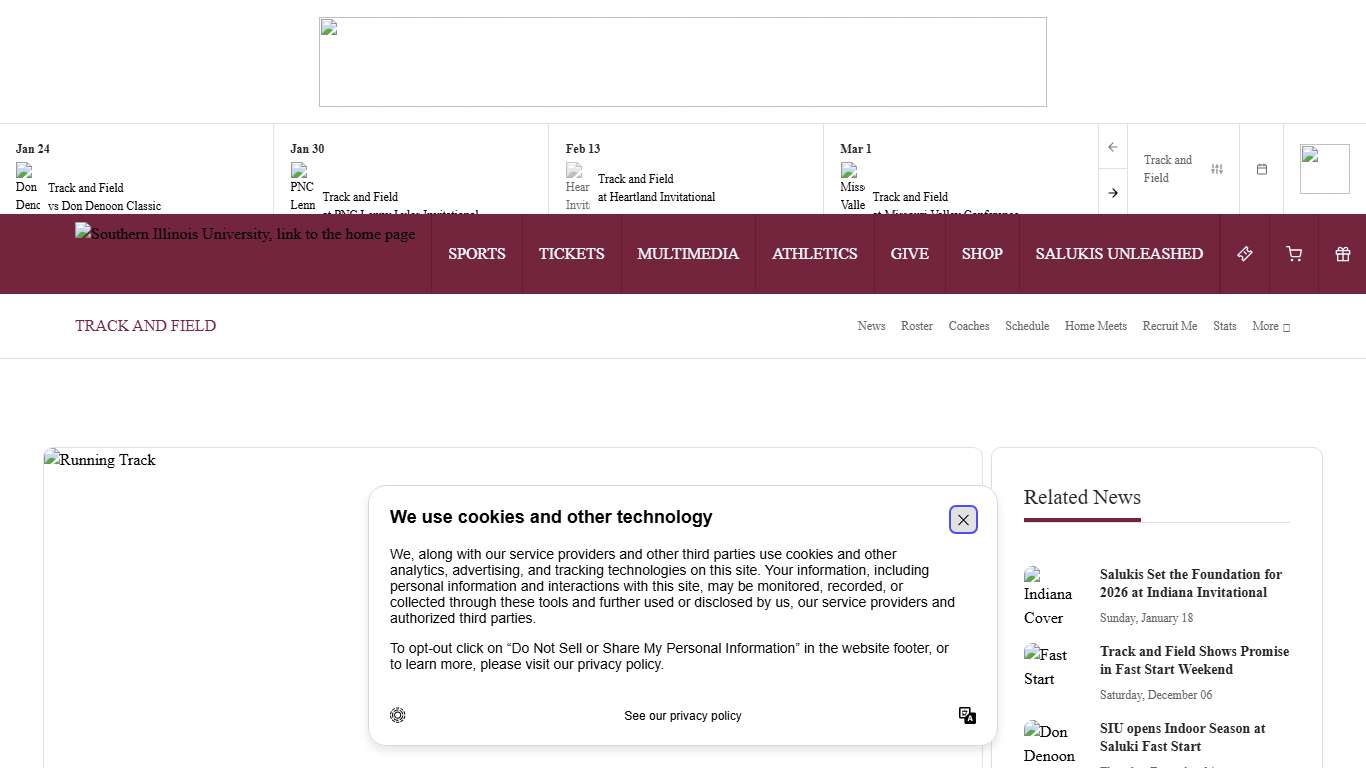This screenshot has height=768, width=1366.
Task: Open the calendar icon in scoreboard
Action: [x=1262, y=169]
